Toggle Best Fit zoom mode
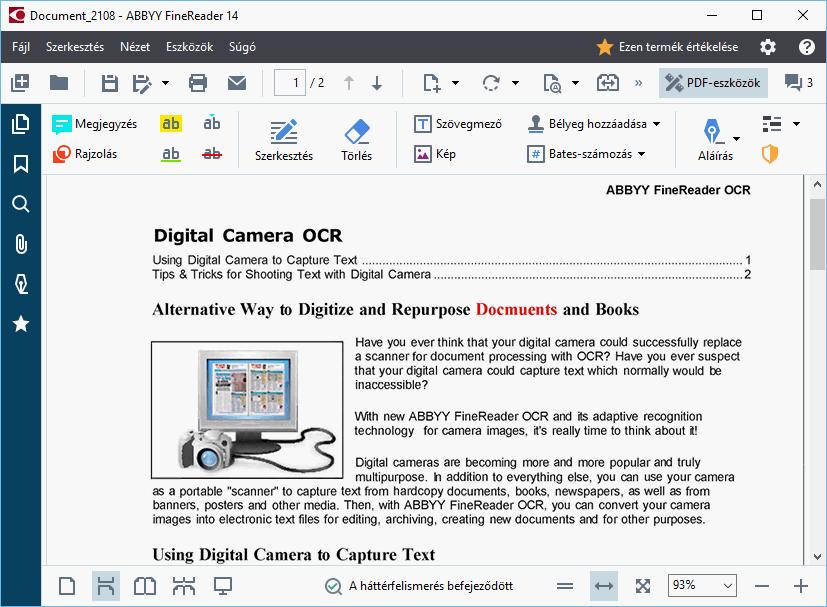Viewport: 827px width, 607px height. point(642,586)
